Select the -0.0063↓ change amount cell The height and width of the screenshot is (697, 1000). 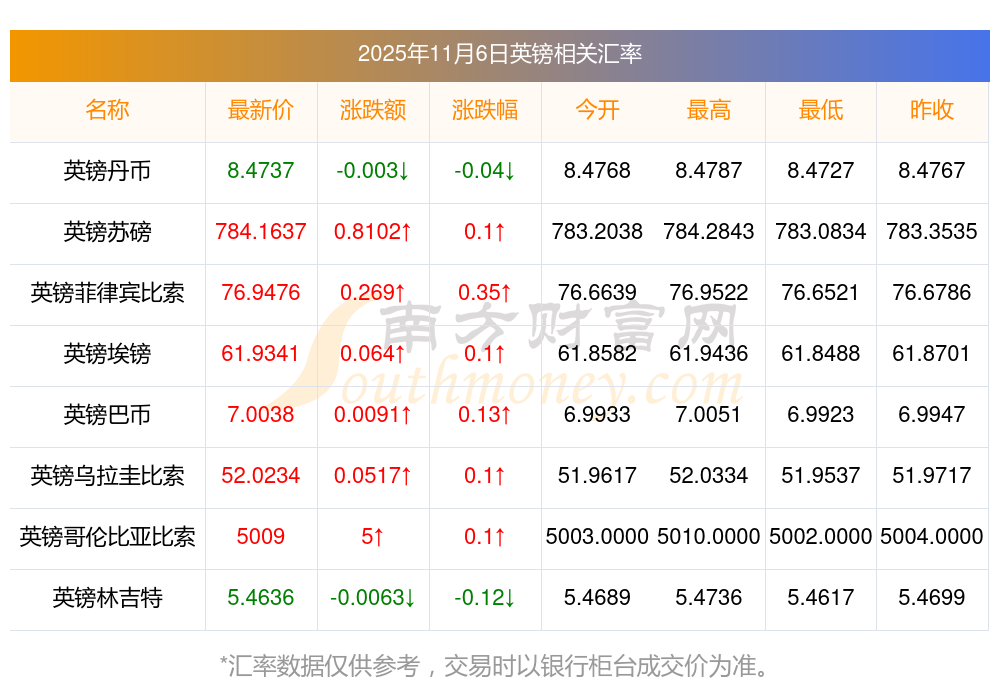pyautogui.click(x=372, y=598)
